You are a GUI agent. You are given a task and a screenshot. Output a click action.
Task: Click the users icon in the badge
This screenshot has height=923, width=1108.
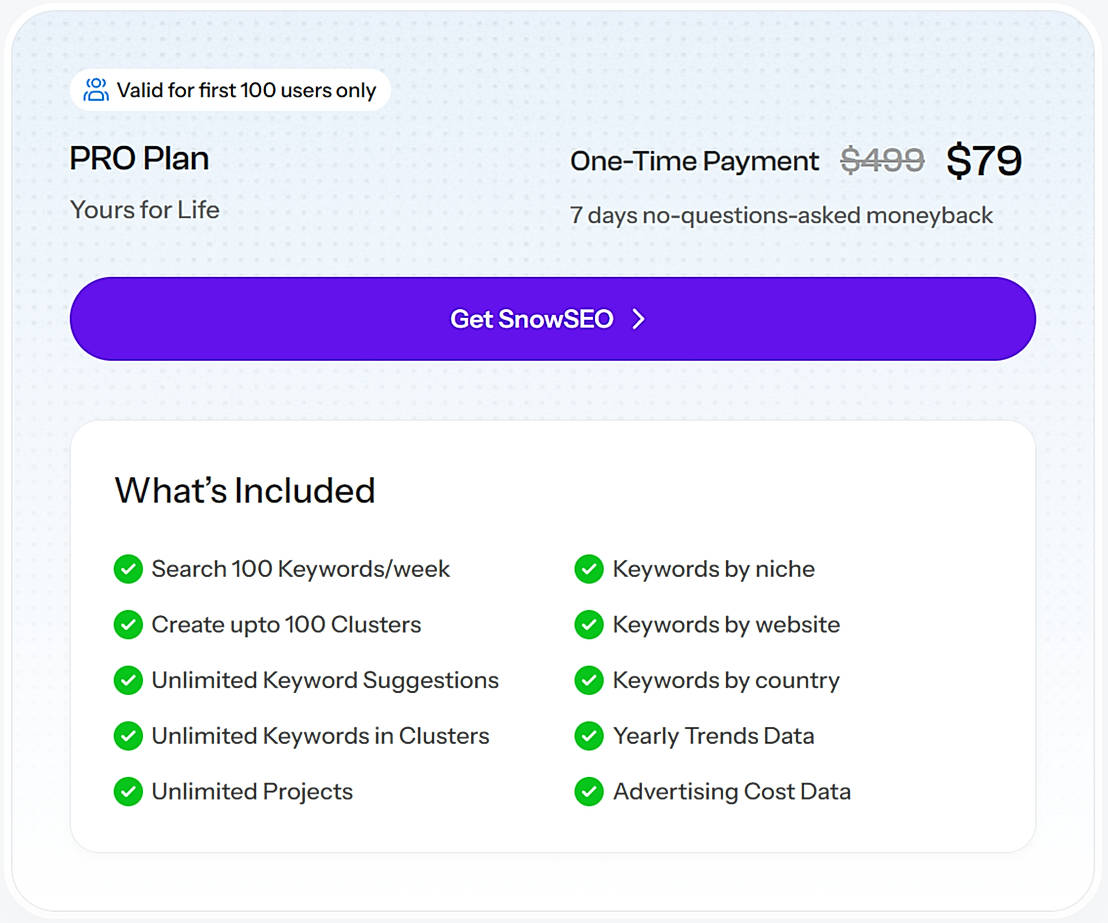[x=96, y=90]
